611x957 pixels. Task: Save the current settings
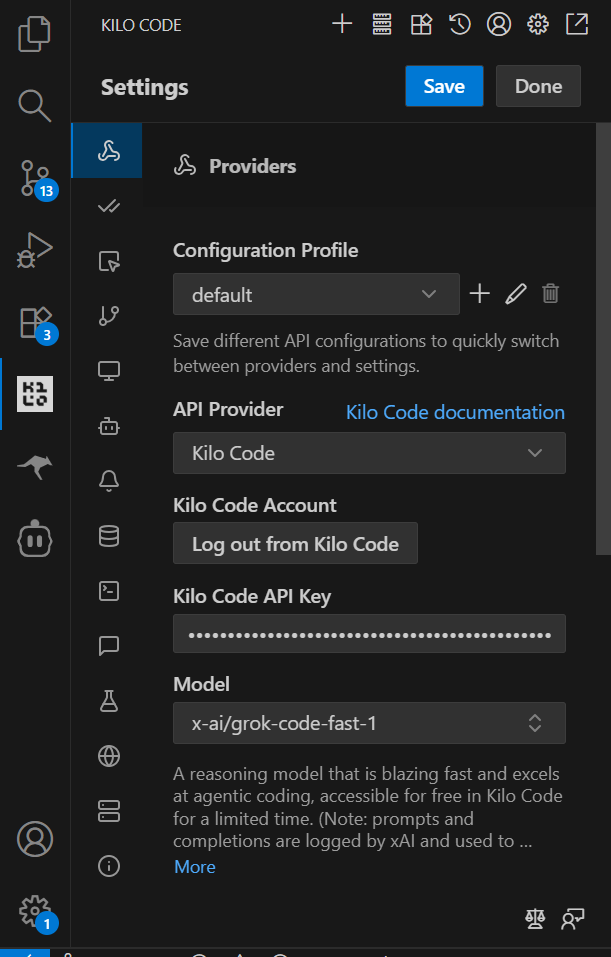point(444,86)
